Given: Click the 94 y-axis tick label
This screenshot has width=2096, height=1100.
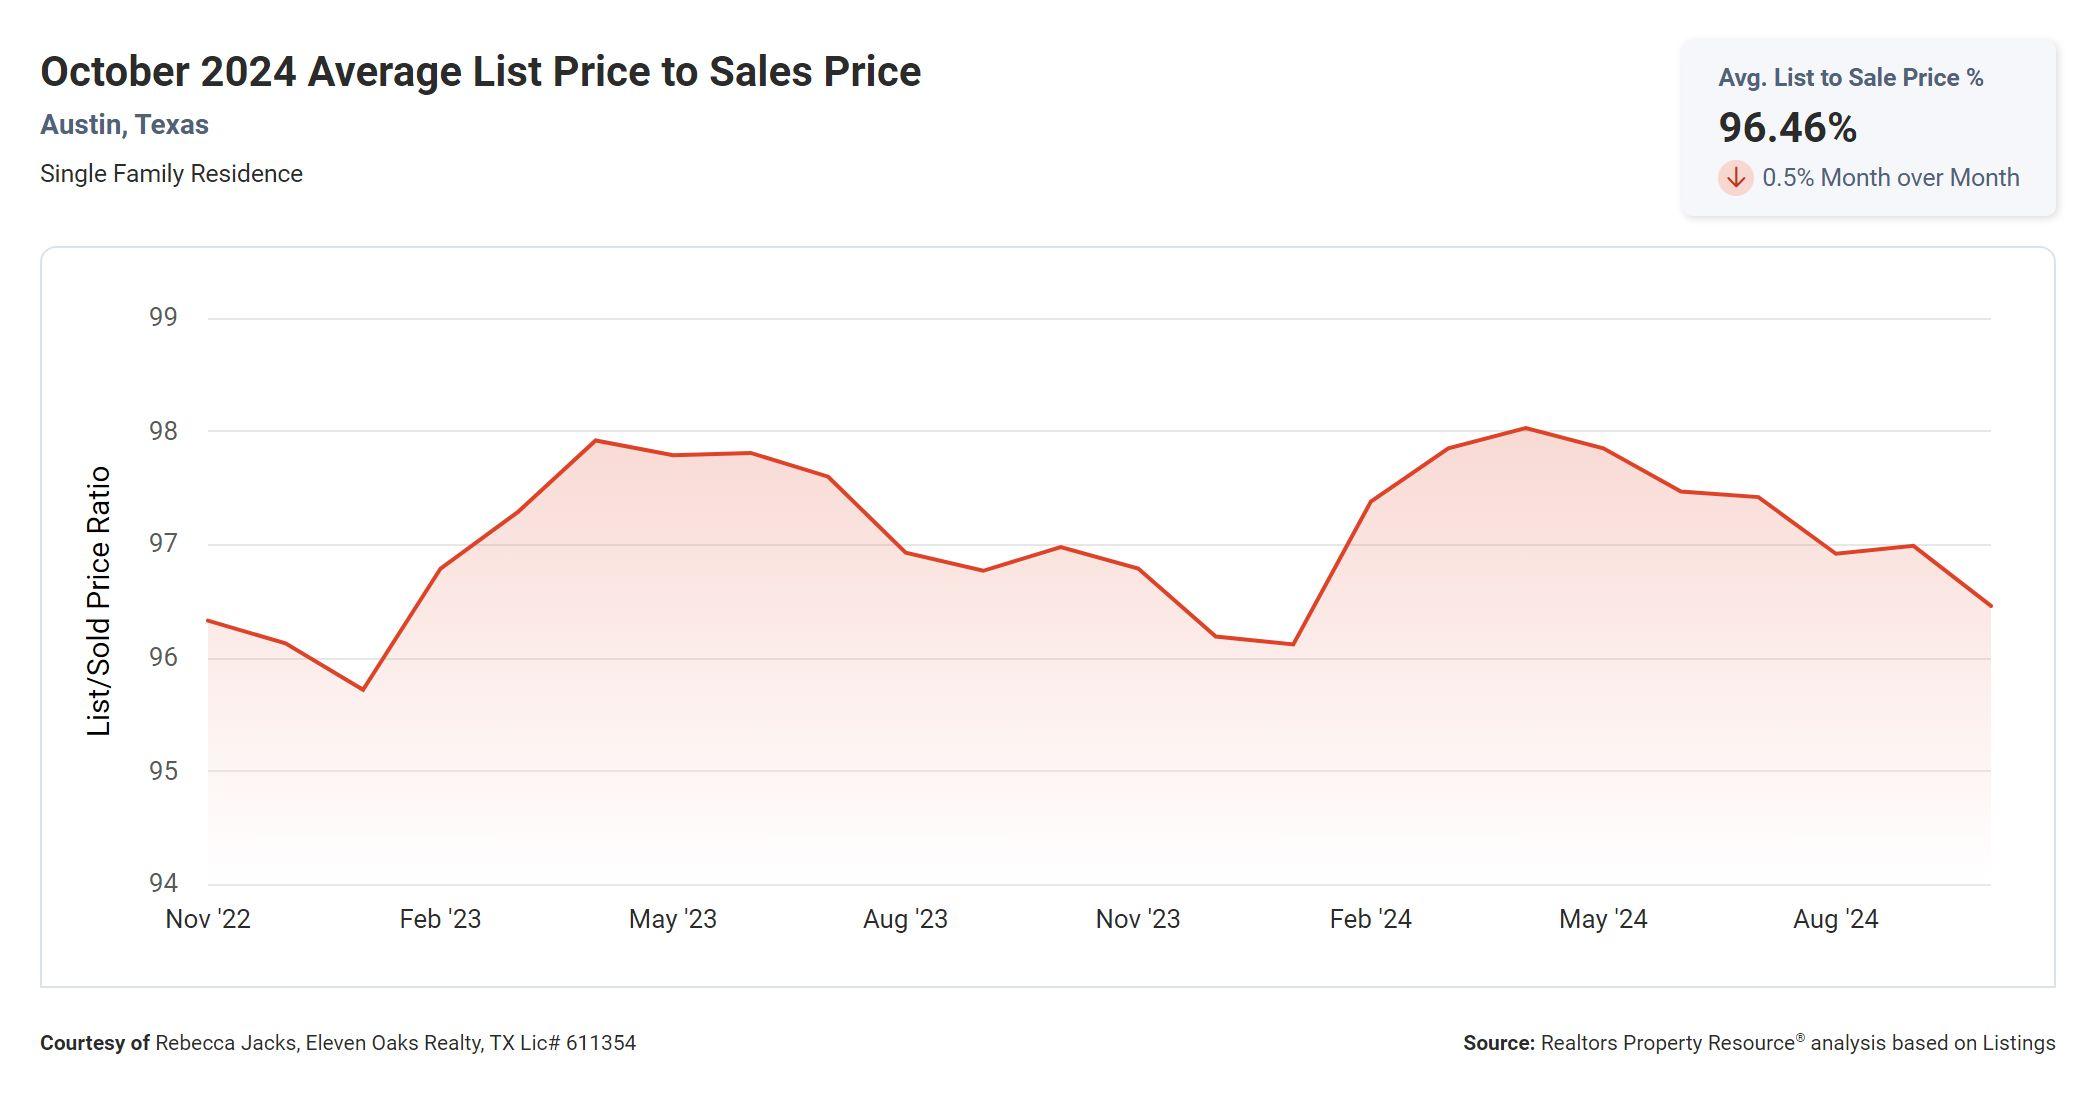Looking at the screenshot, I should [x=163, y=883].
